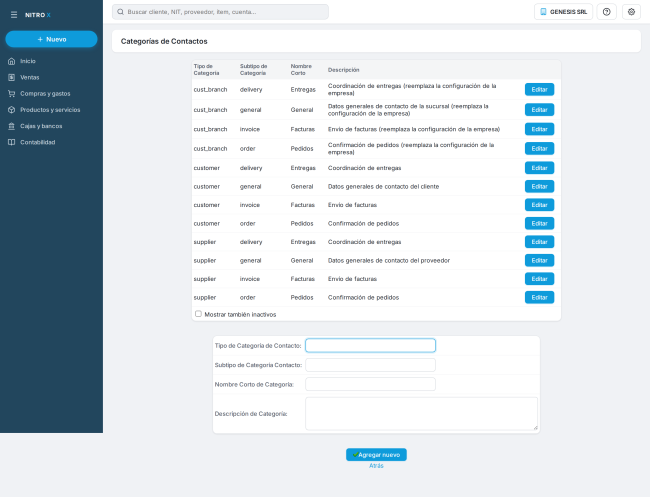Focus the top search field
Image resolution: width=650 pixels, height=497 pixels.
click(221, 12)
